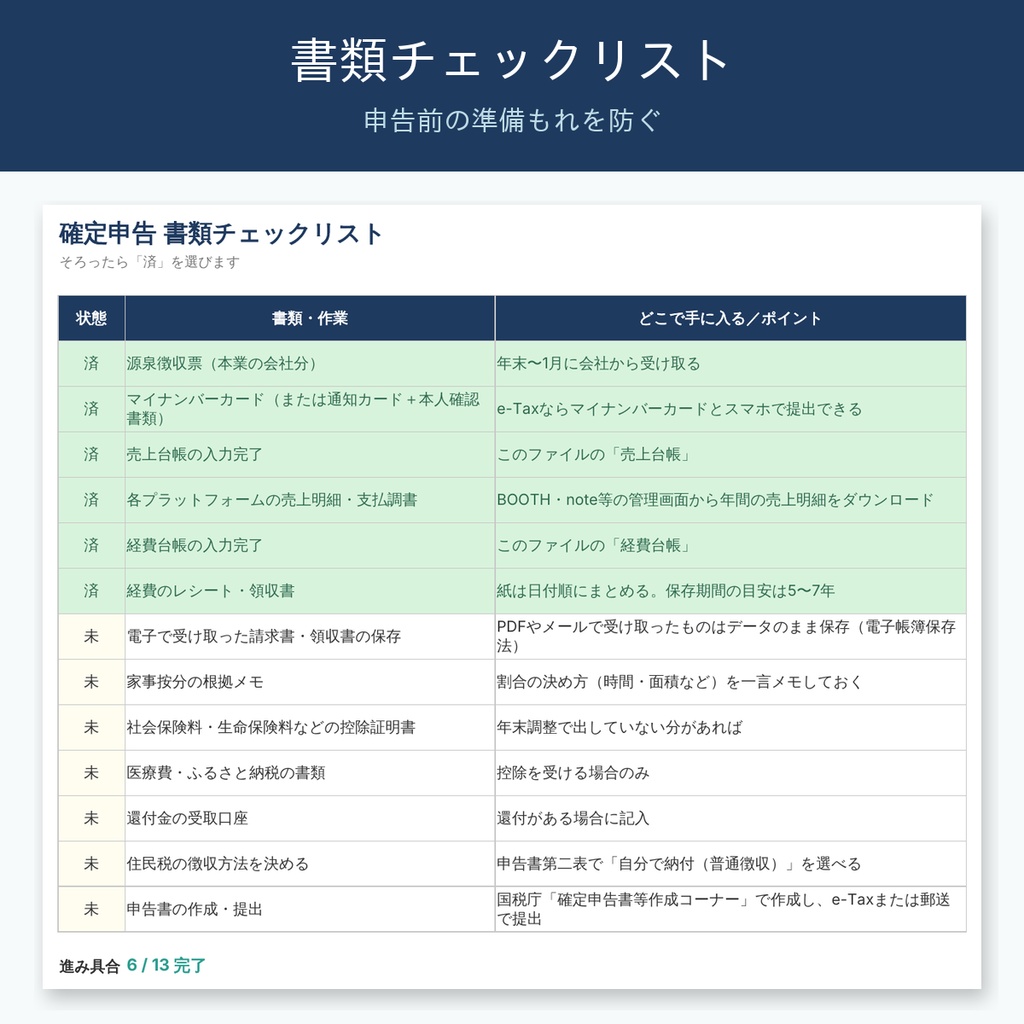
Task: Open 未 status for 家事按分の根拠メモ
Action: tap(91, 682)
